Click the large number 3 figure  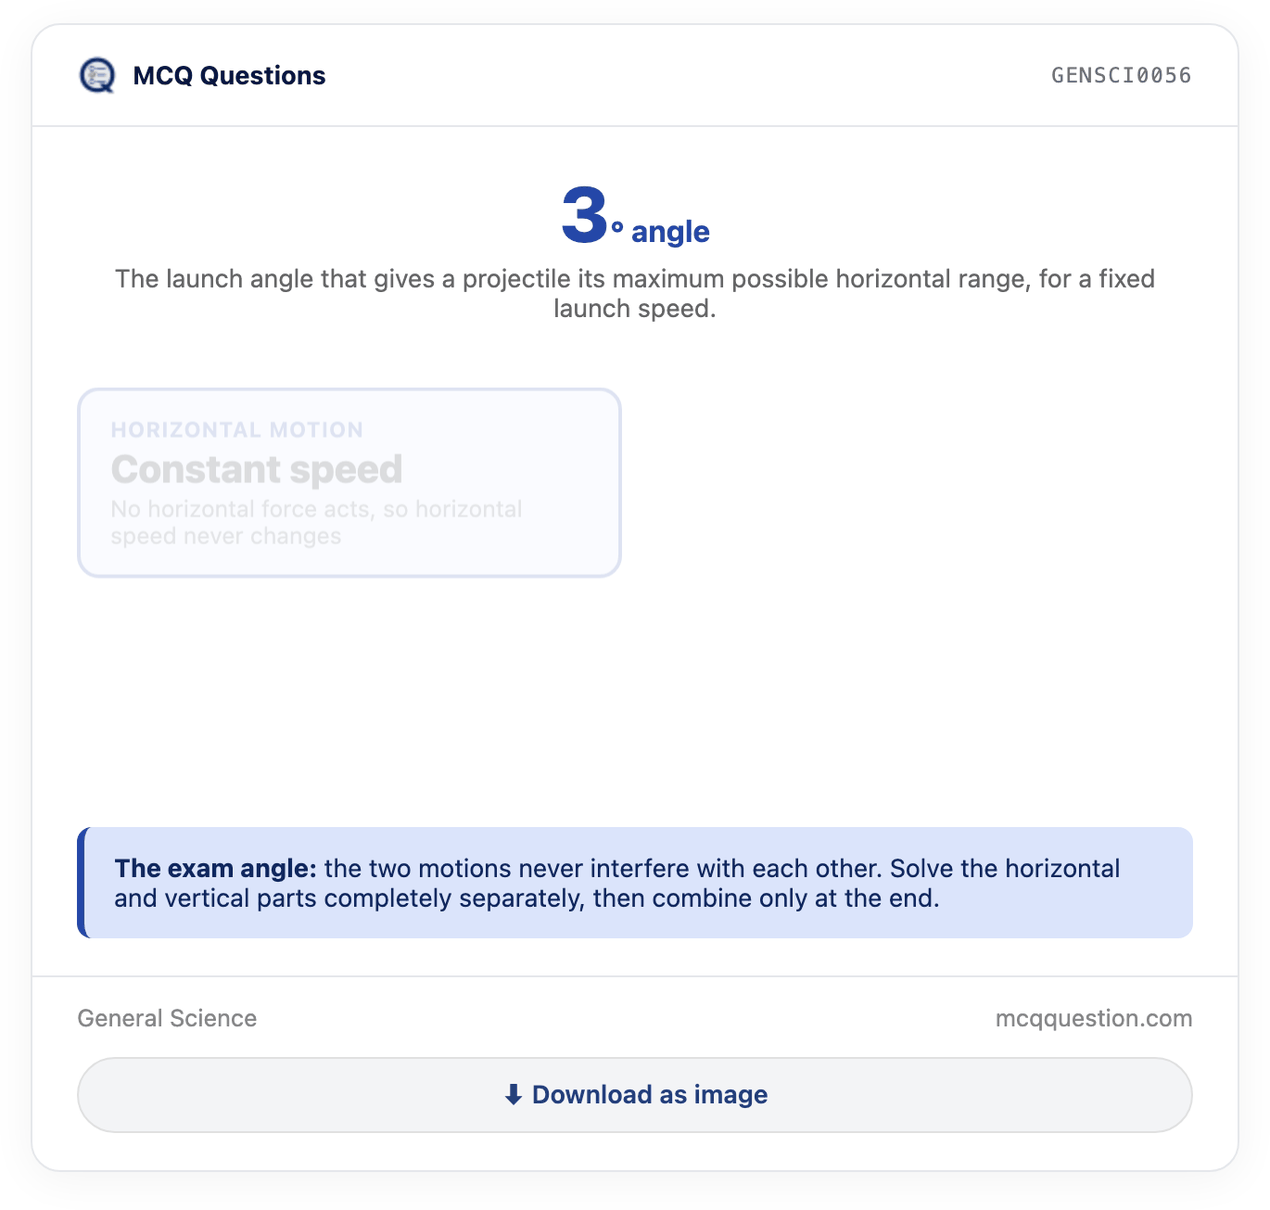(584, 215)
